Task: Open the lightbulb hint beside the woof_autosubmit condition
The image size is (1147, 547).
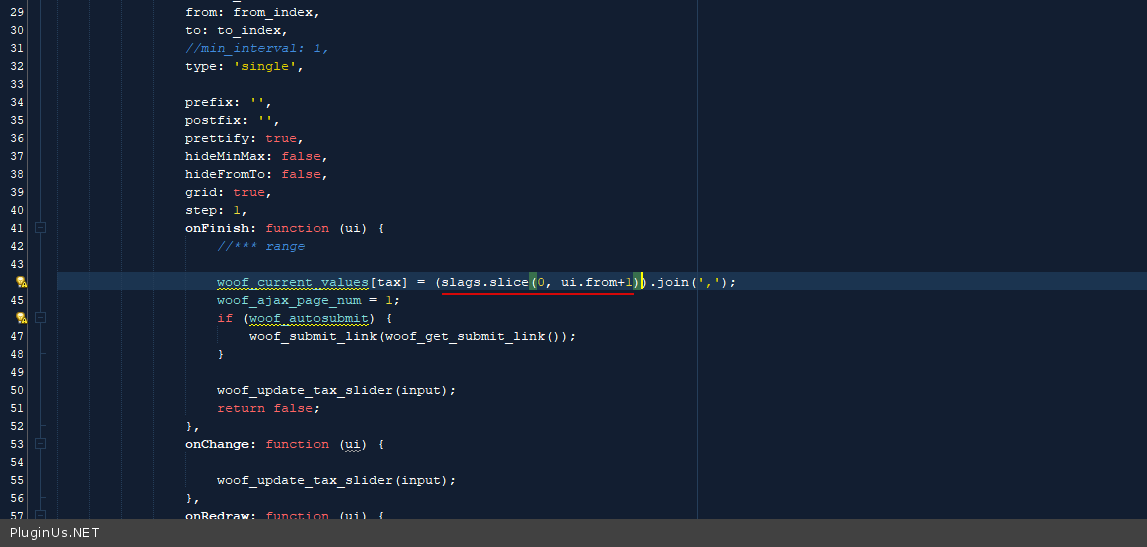Action: 21,318
